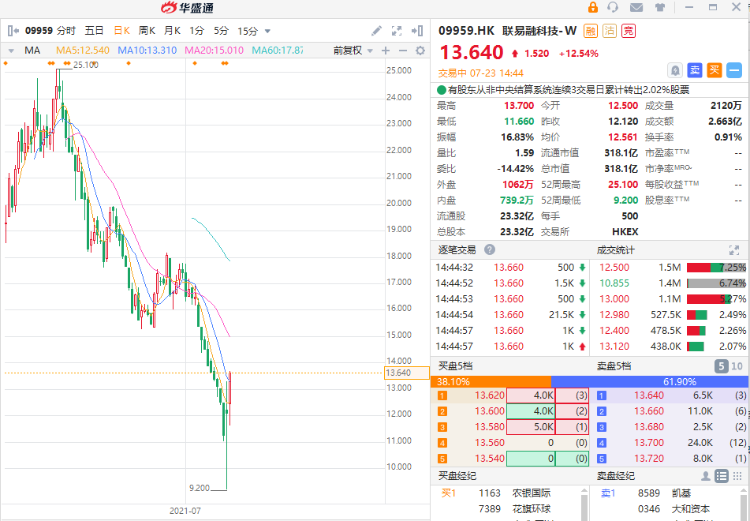Click the orange lock icon in title bar

click(593, 7)
